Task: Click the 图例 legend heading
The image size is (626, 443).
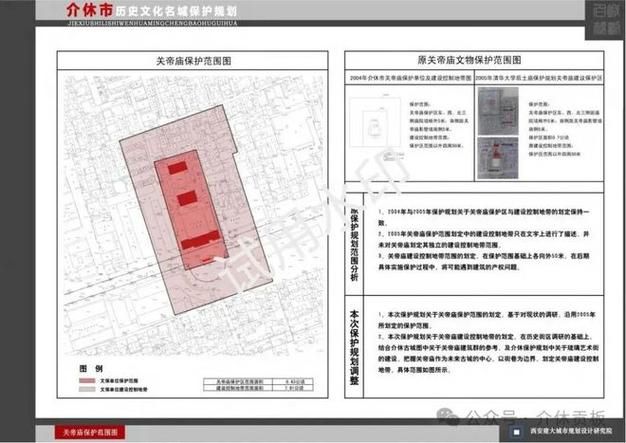Action: coord(91,368)
